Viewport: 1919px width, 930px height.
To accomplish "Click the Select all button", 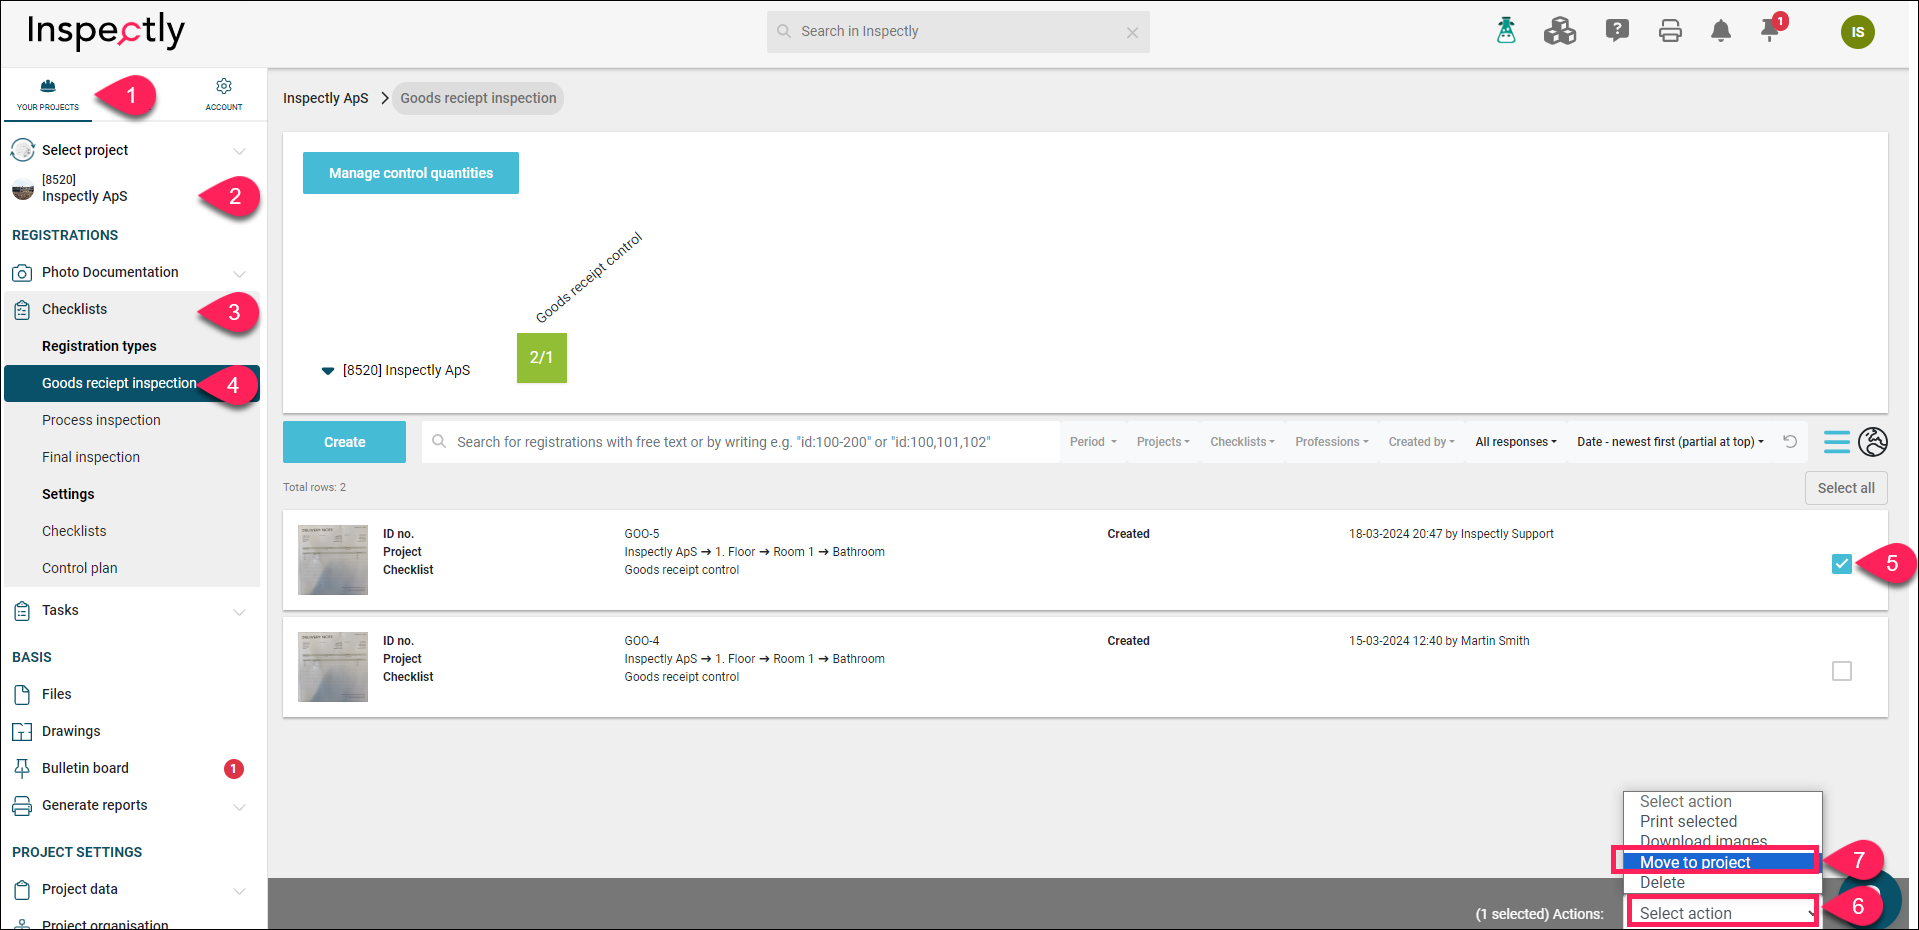I will coord(1846,488).
